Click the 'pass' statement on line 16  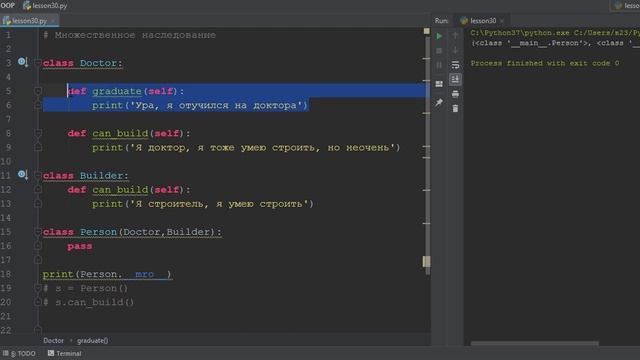pos(80,246)
